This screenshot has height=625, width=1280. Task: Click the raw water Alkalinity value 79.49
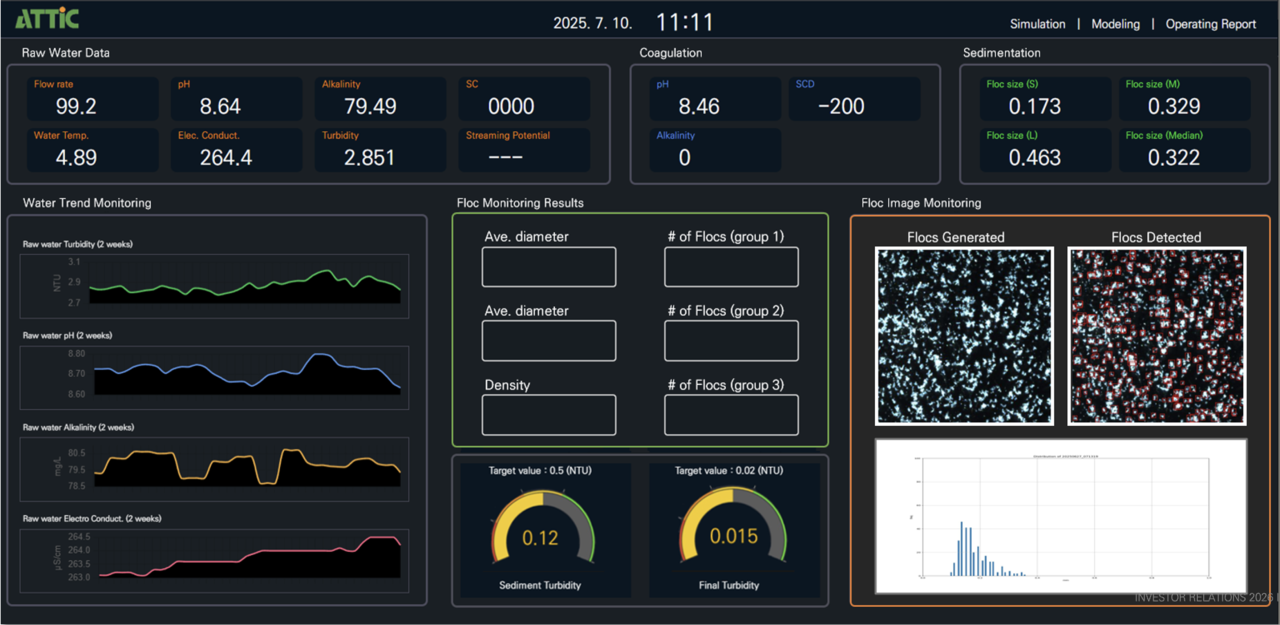[x=370, y=106]
